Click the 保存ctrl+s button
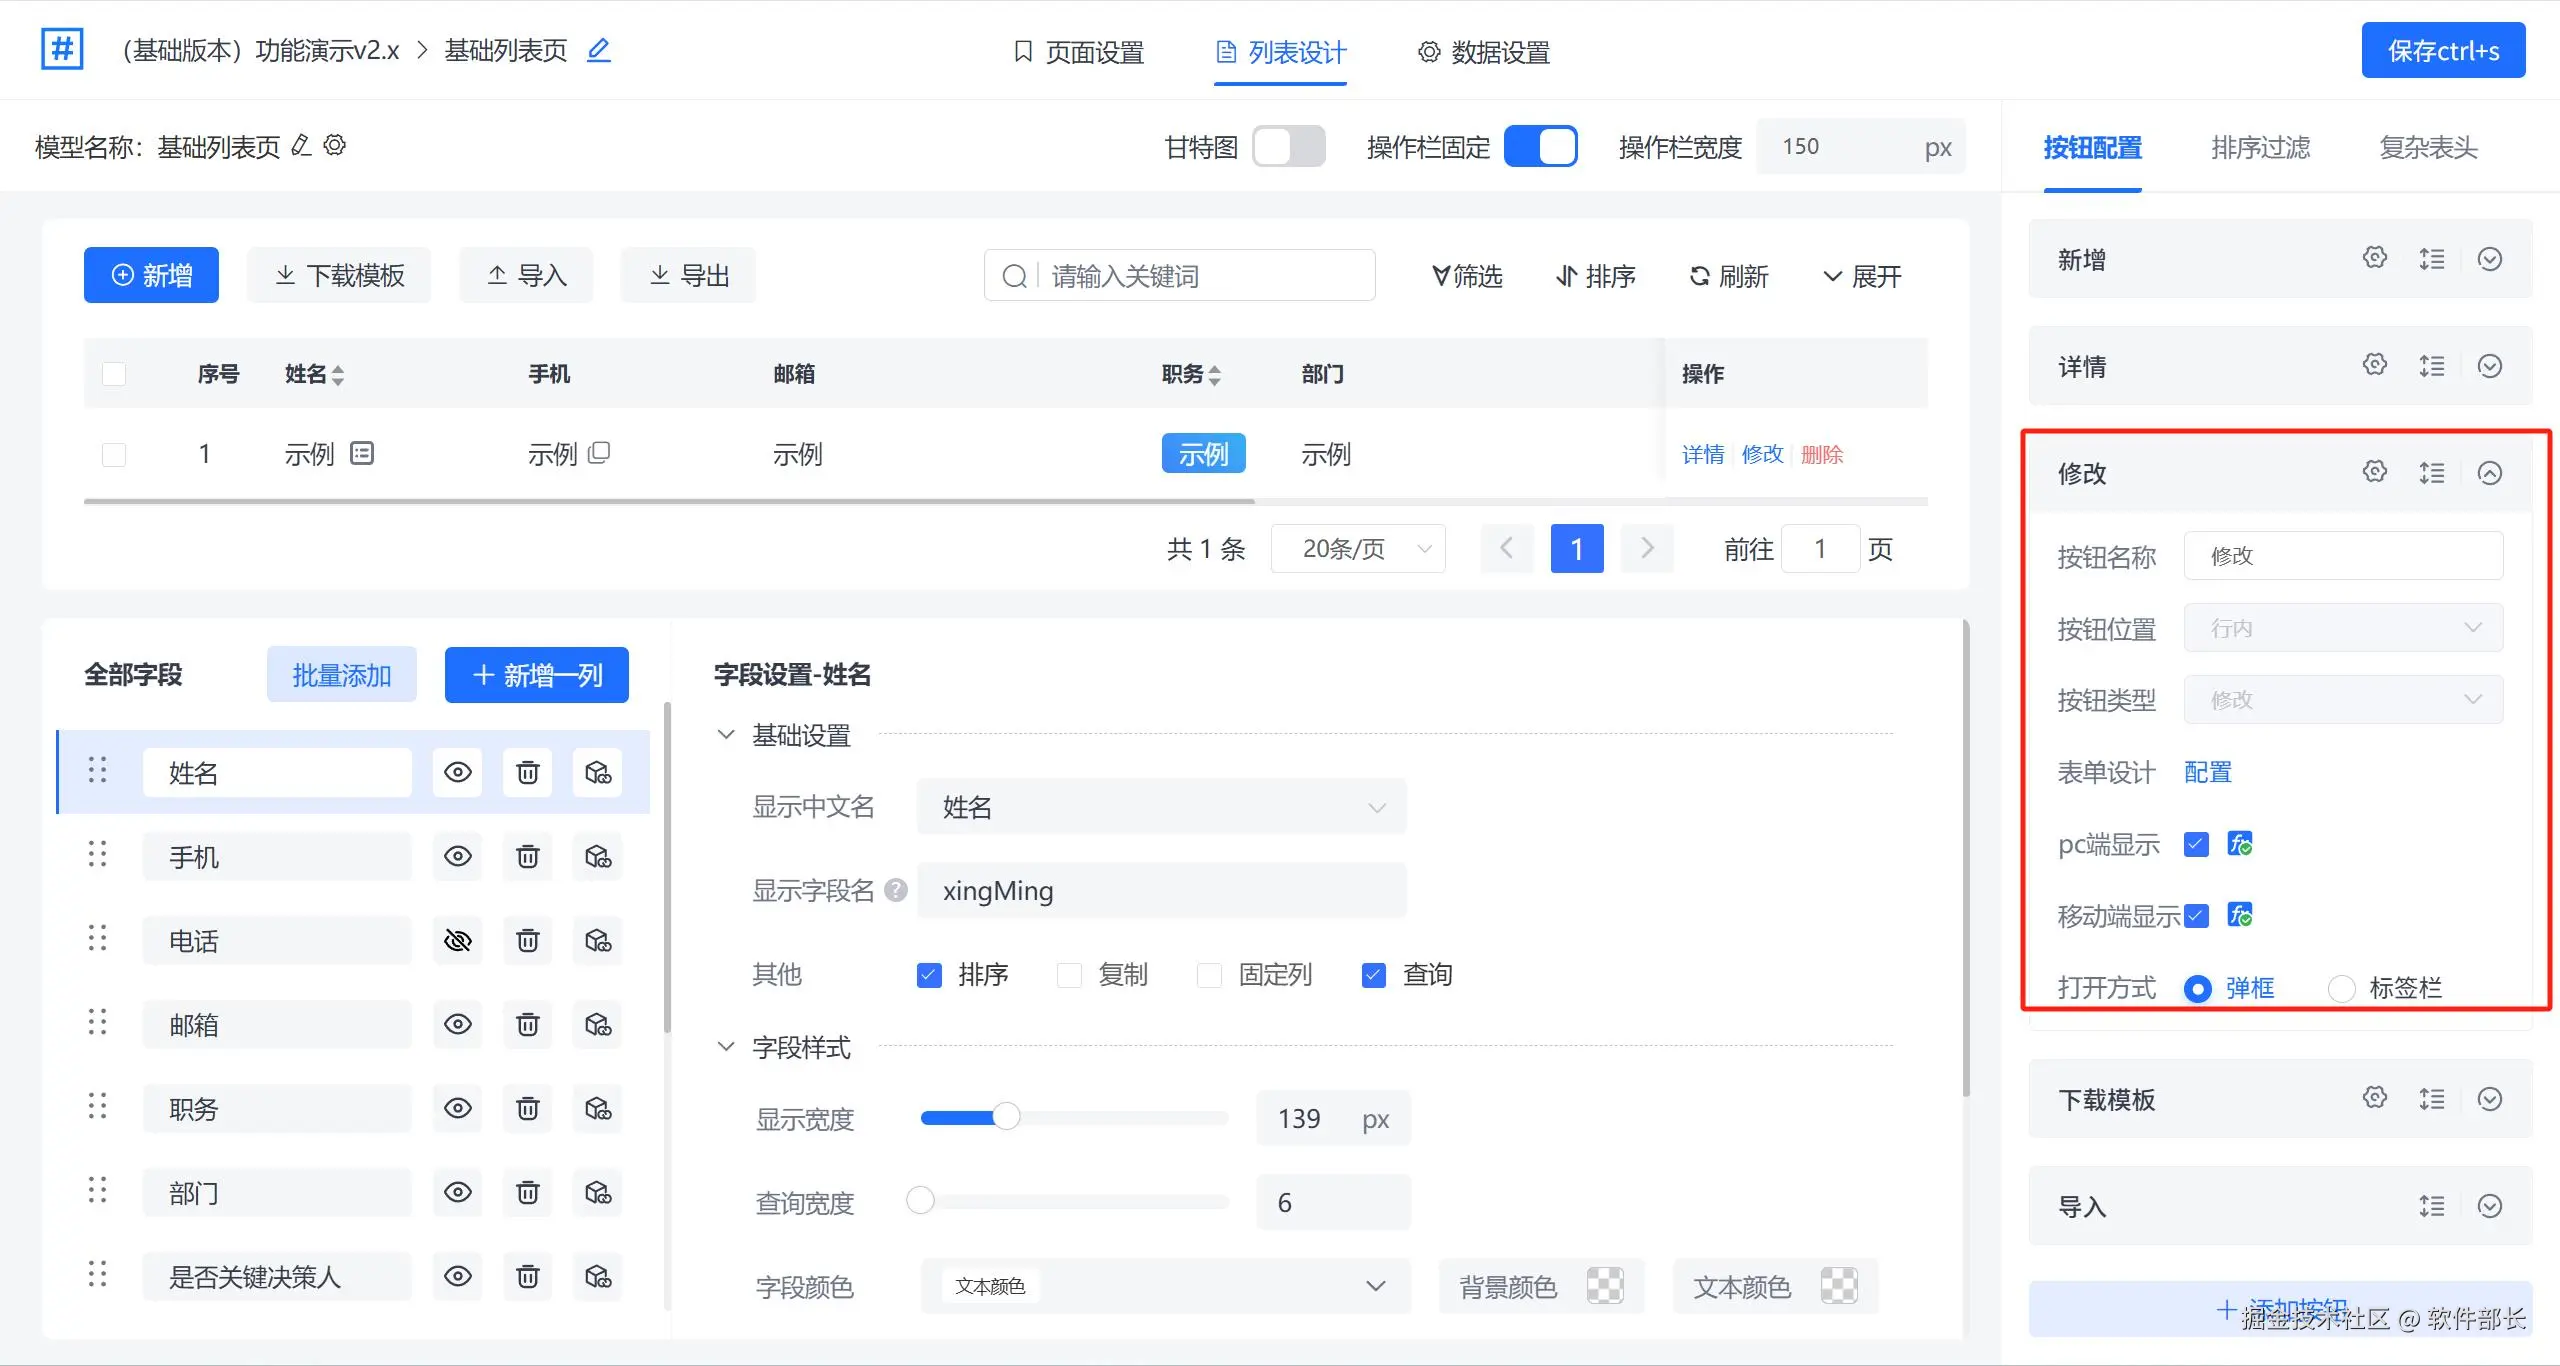 pyautogui.click(x=2442, y=51)
